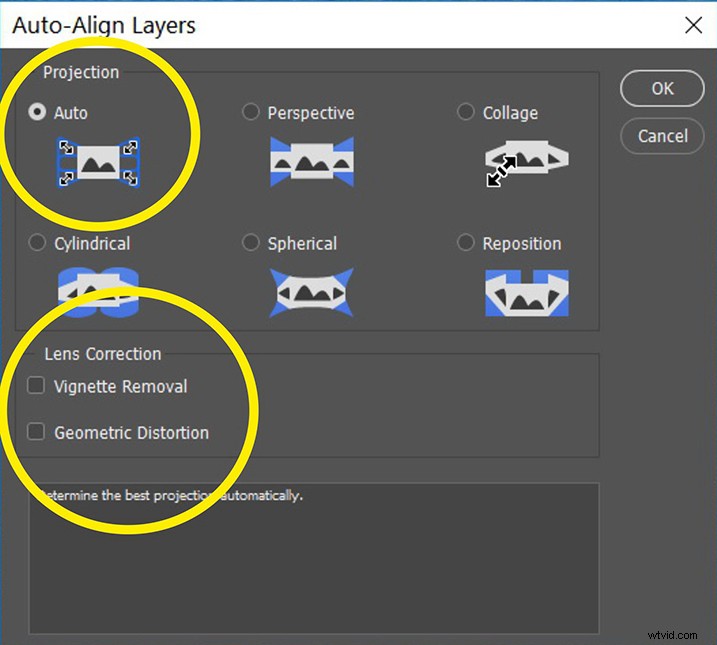
Task: Select the Reposition projection radio button
Action: point(466,243)
